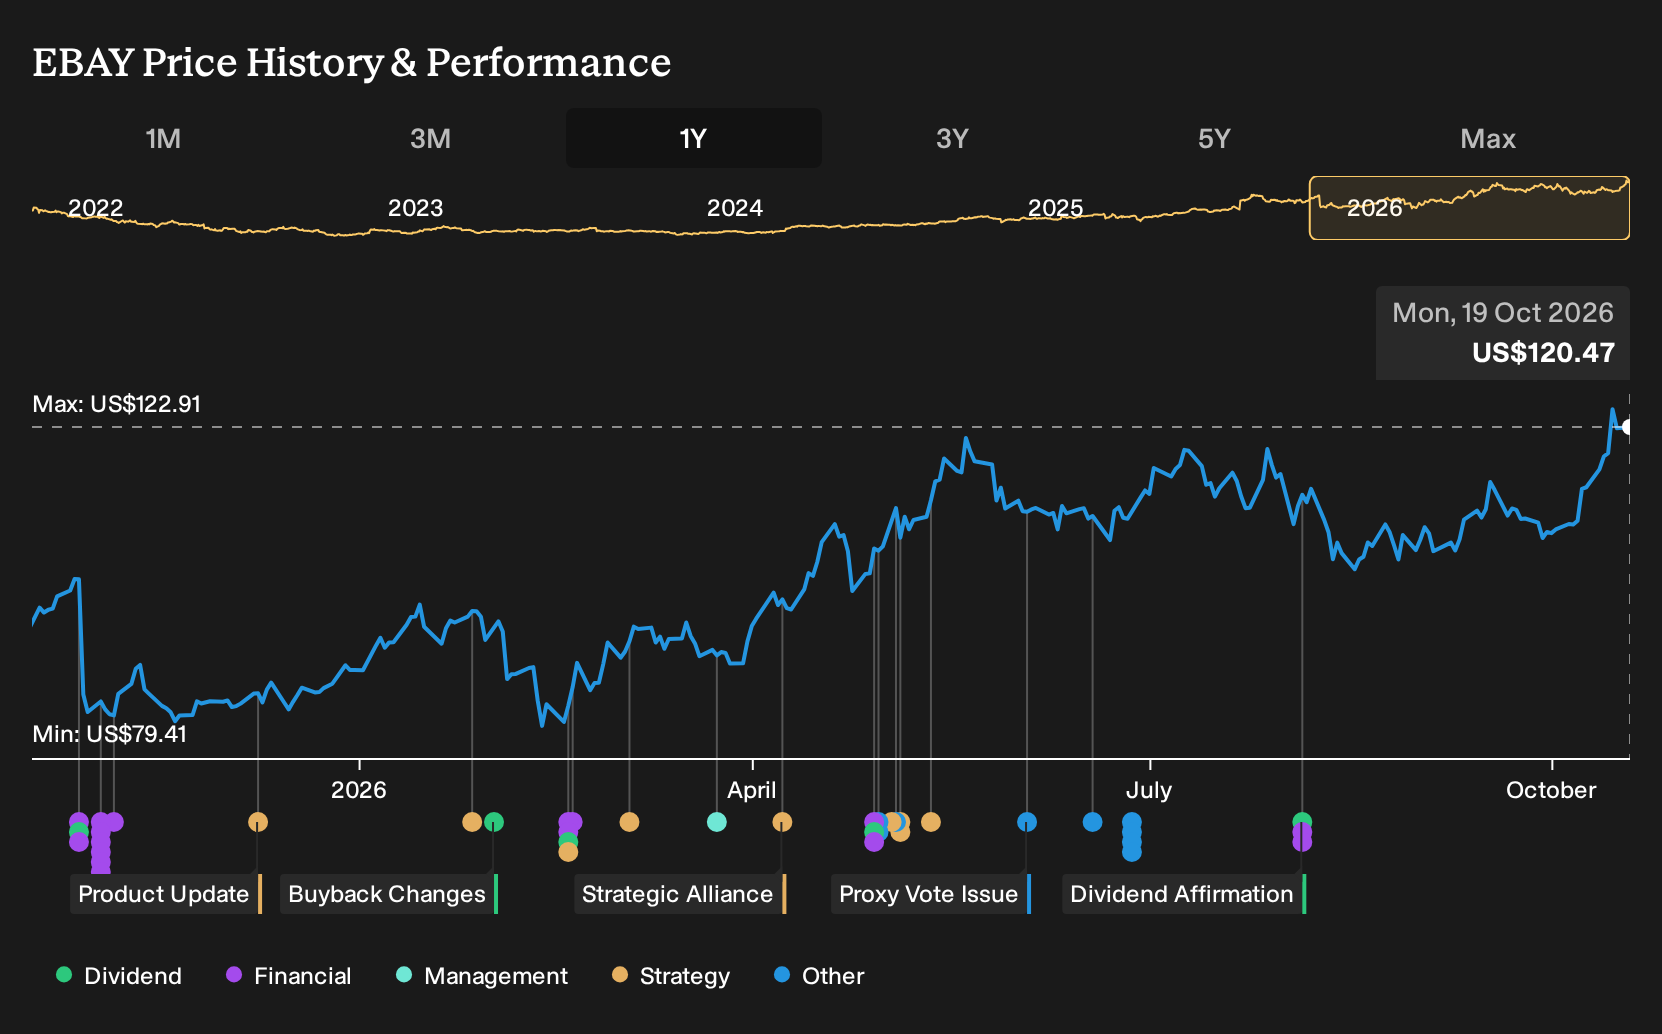1662x1034 pixels.
Task: Switch to the 3M range tab
Action: (x=430, y=138)
